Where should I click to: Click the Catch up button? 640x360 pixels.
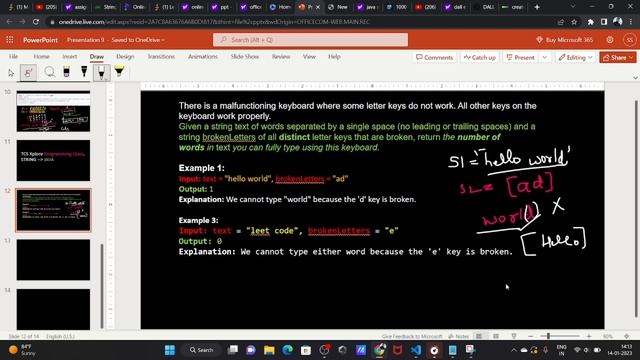coord(480,58)
